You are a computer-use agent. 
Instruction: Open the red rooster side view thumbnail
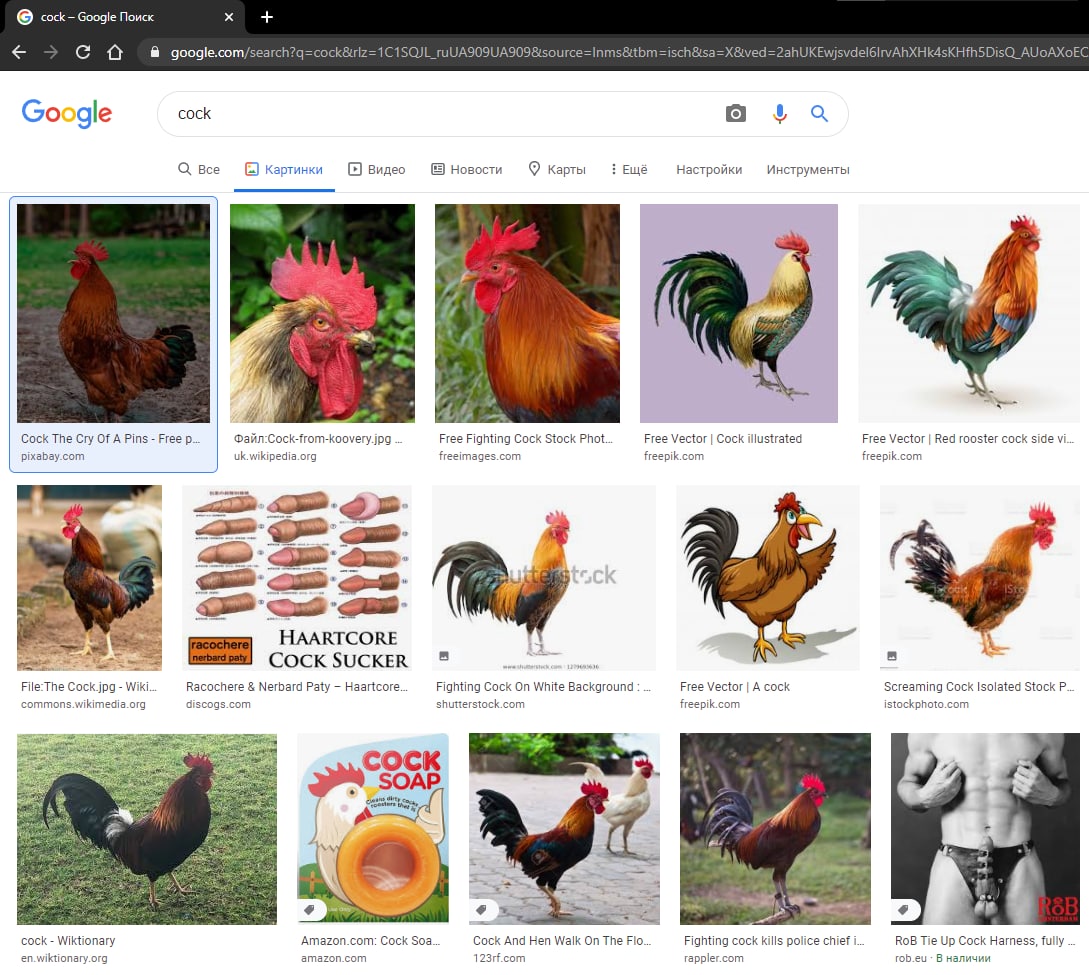[969, 313]
